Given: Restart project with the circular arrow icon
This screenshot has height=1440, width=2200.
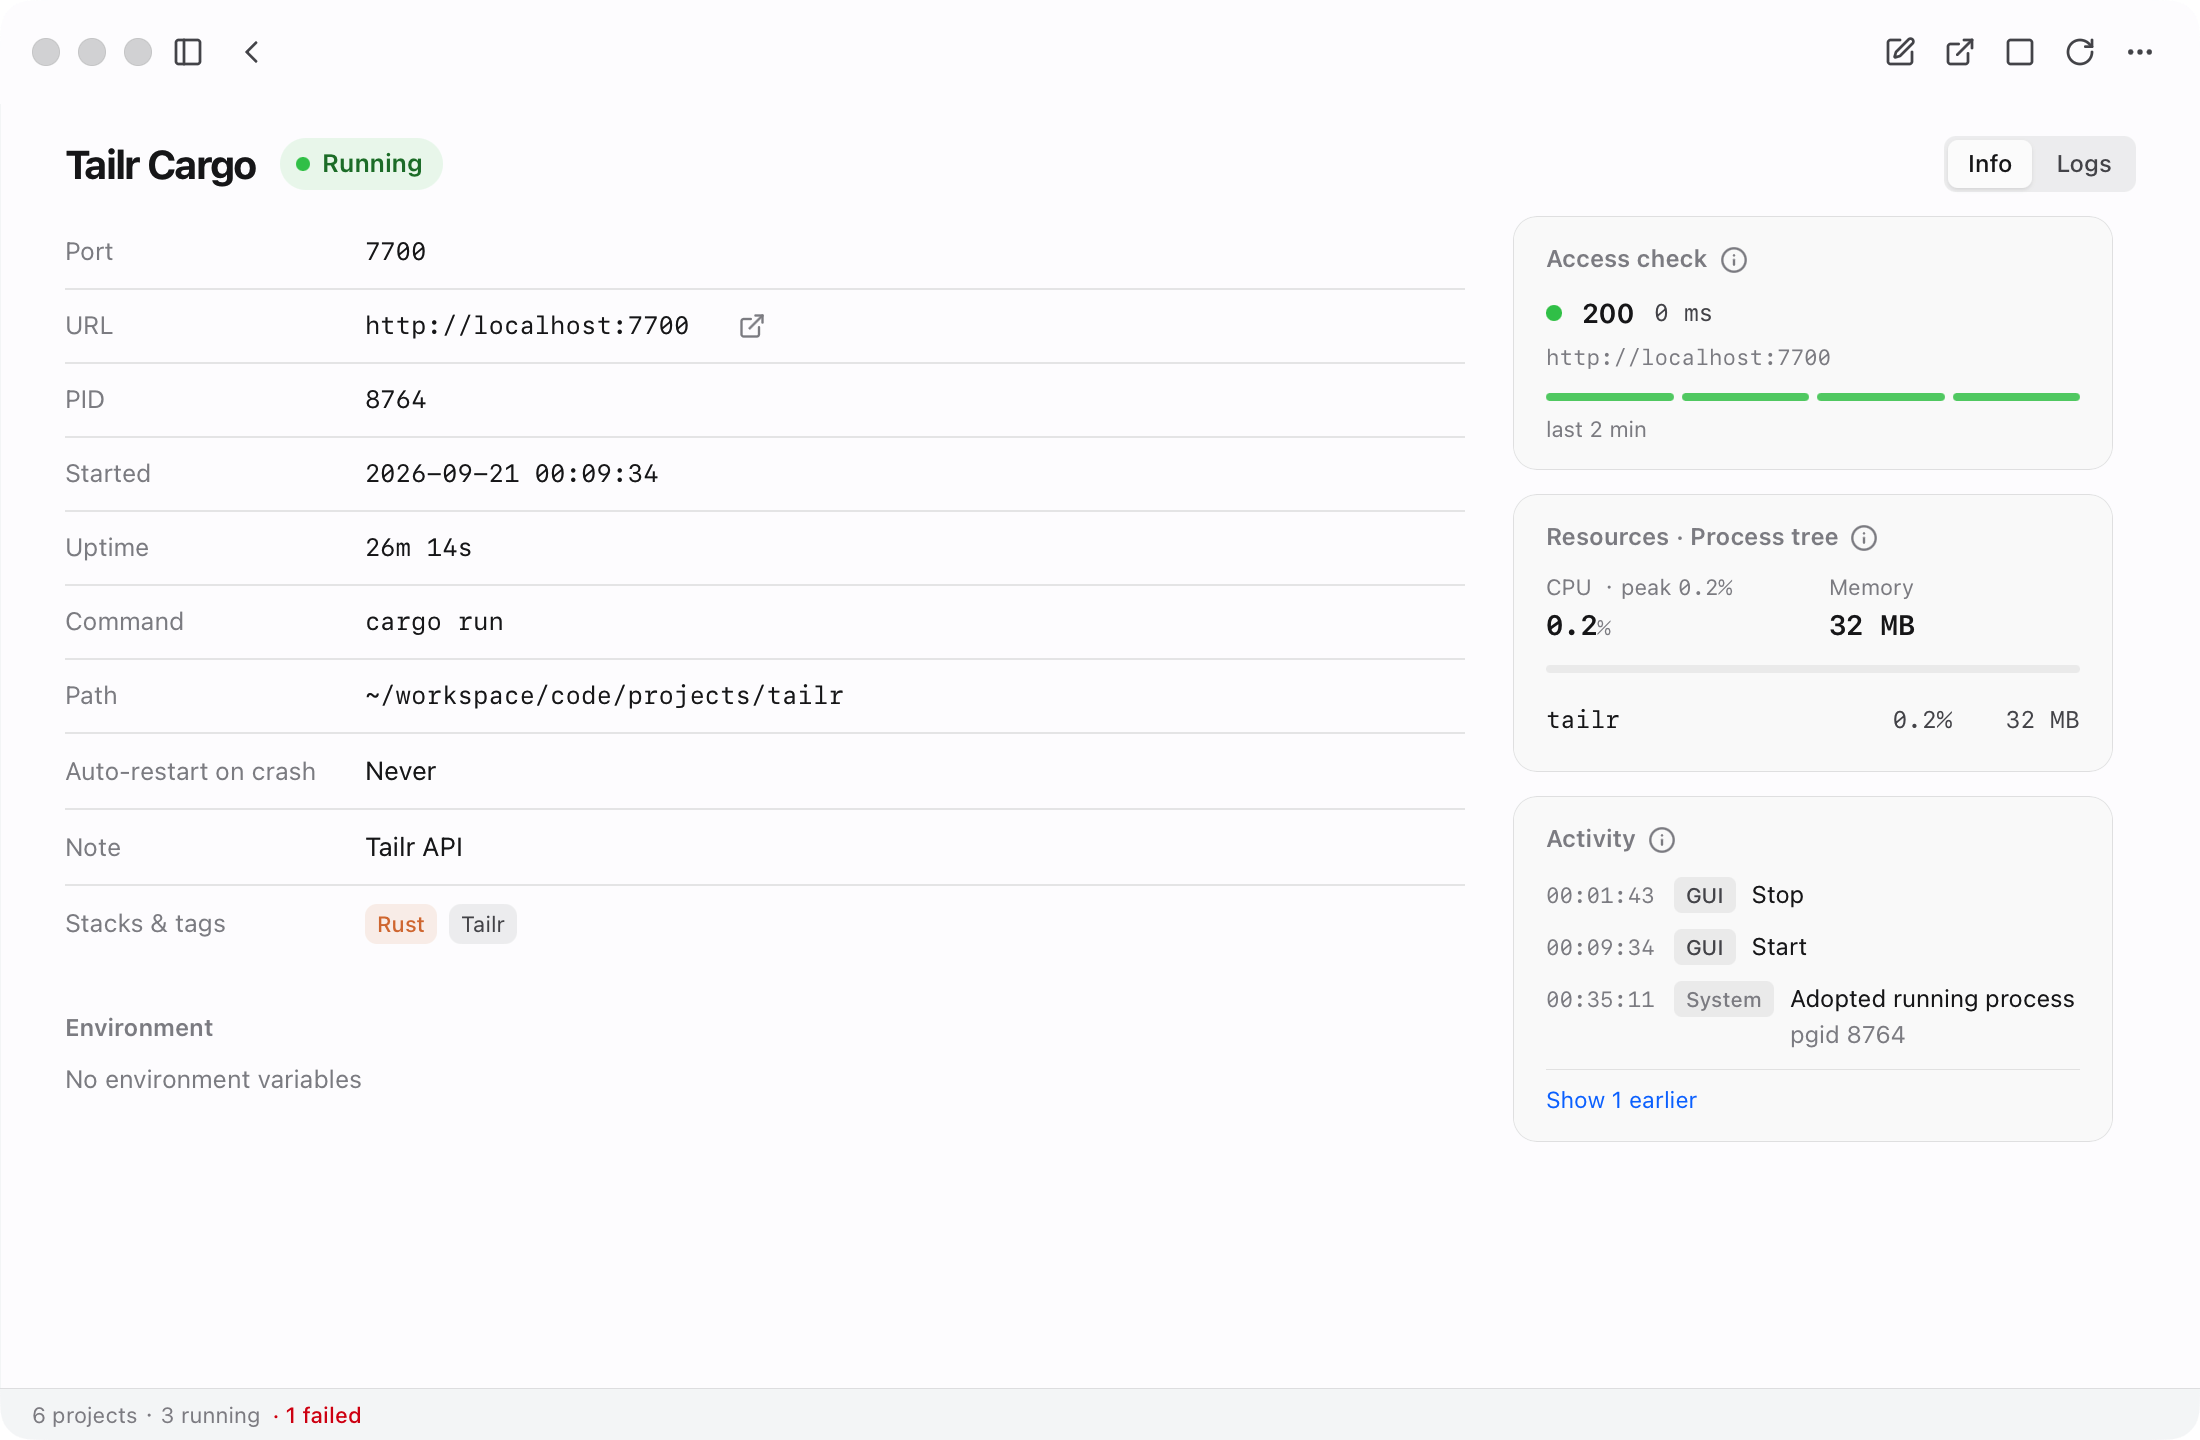Looking at the screenshot, I should (x=2080, y=52).
